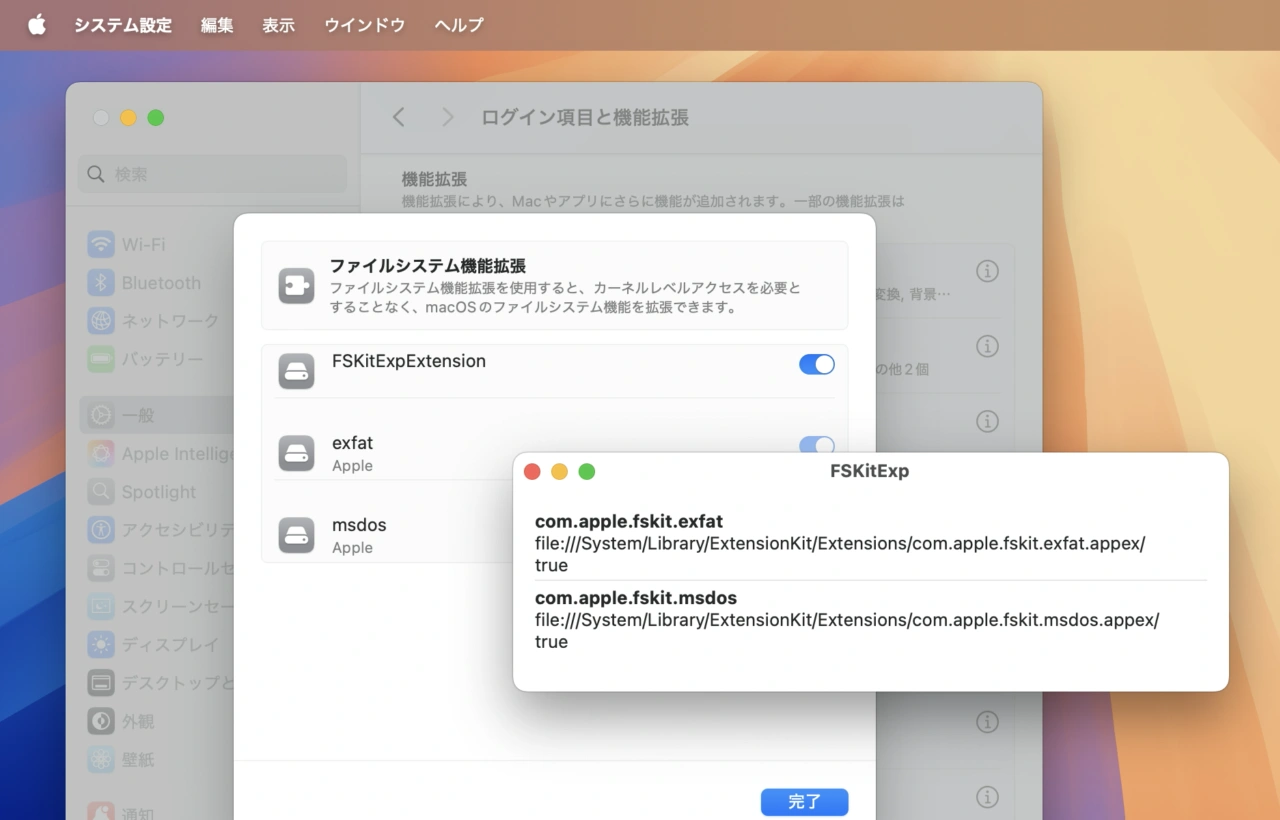
Task: Open the ヘルプ menu
Action: point(459,25)
